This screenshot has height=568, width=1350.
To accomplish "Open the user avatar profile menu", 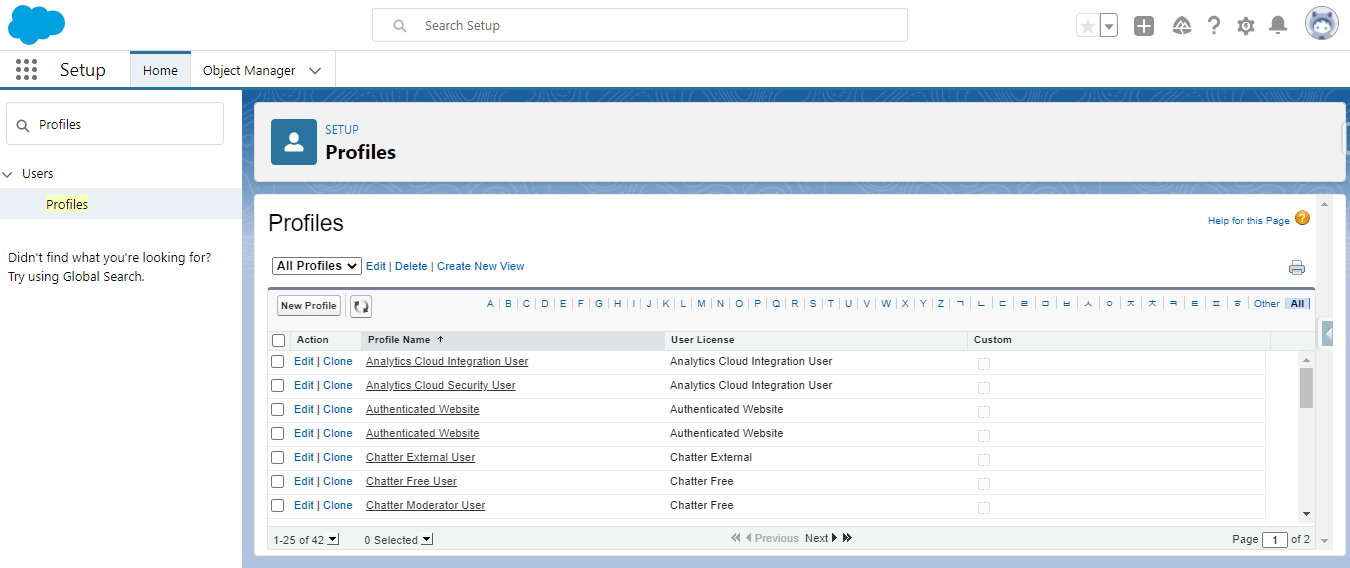I will (1321, 25).
